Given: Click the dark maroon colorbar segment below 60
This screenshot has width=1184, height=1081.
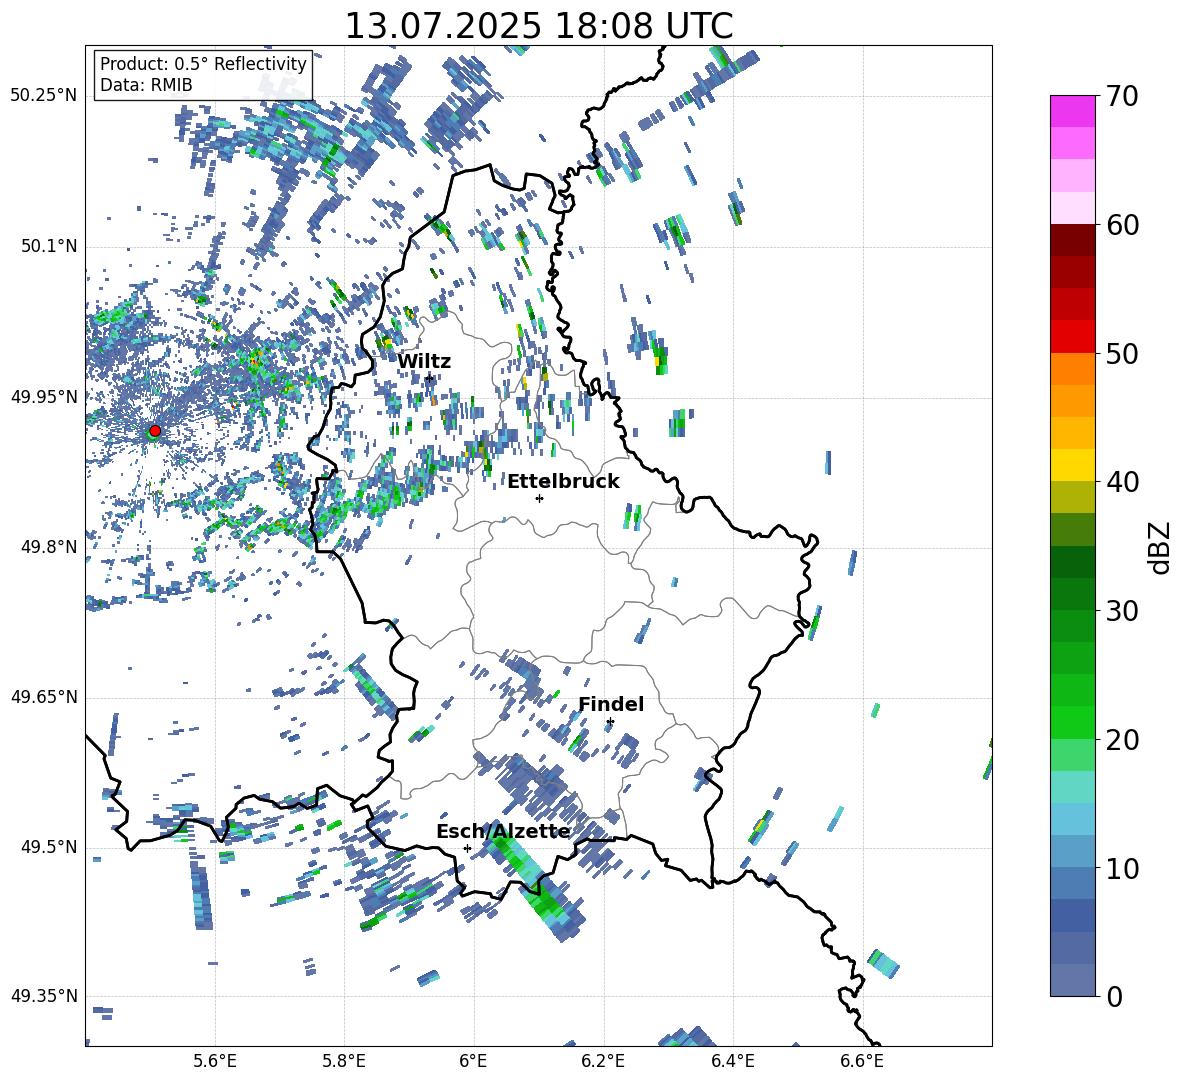Looking at the screenshot, I should click(x=1072, y=240).
